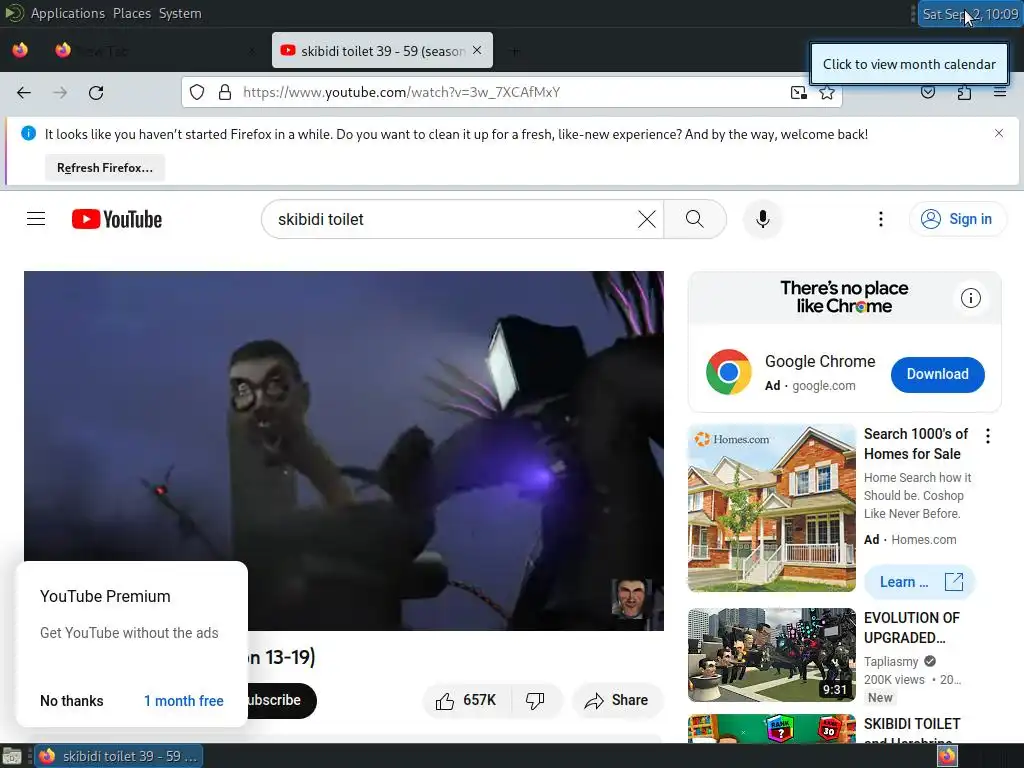Close the skibidi toilet browser tab
The width and height of the screenshot is (1024, 768).
[477, 50]
